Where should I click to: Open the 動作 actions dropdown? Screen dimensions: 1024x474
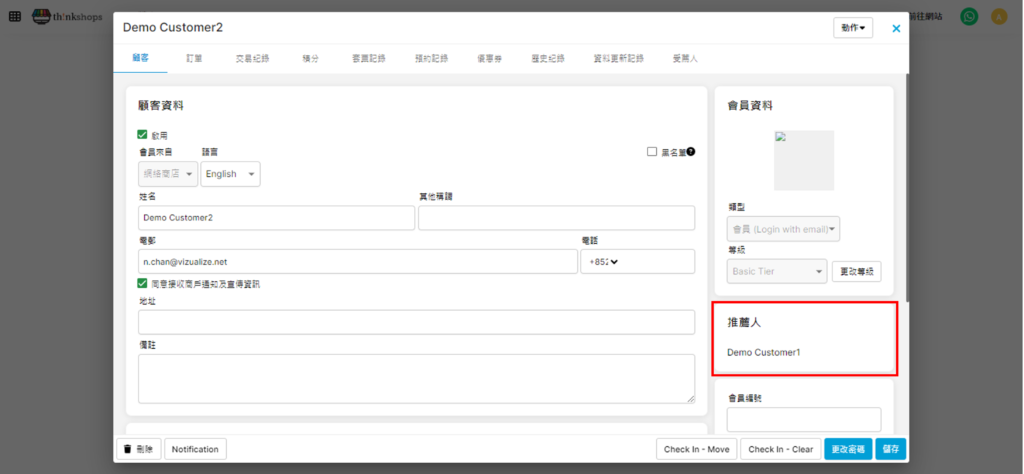click(852, 28)
